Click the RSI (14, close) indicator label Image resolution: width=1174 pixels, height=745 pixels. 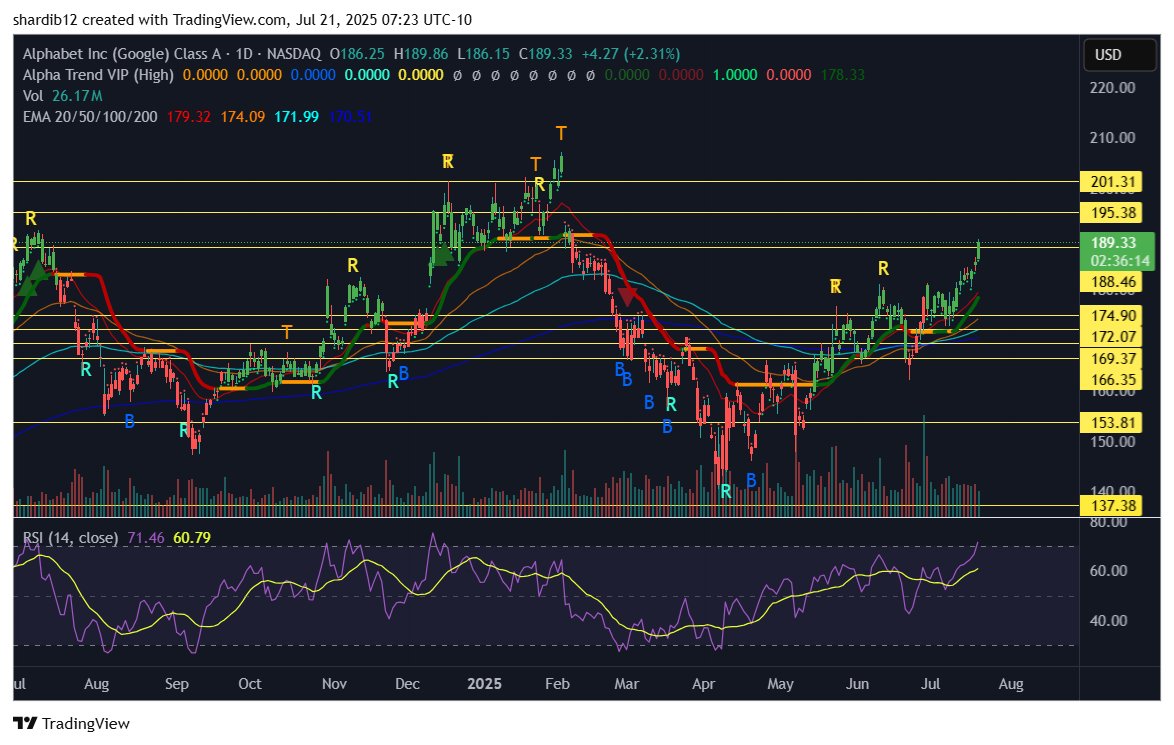point(70,538)
